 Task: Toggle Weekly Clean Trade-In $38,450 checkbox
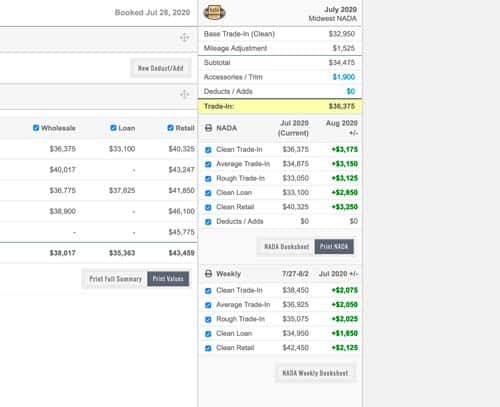[208, 291]
